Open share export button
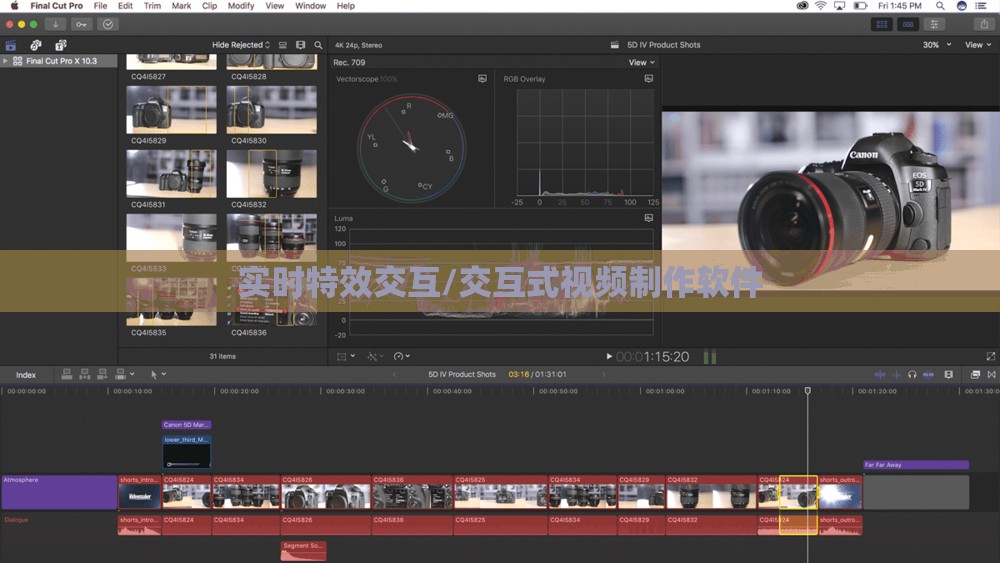 click(x=984, y=24)
